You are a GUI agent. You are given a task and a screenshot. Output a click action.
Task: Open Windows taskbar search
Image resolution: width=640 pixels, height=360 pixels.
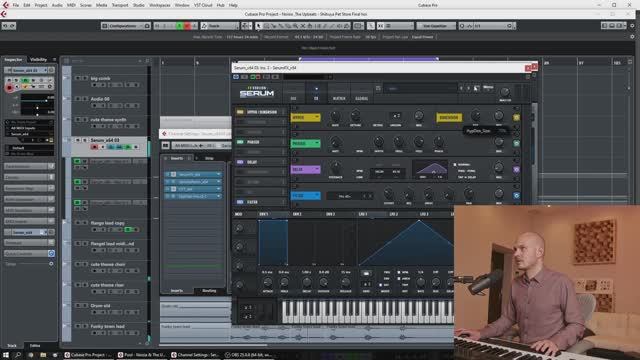(18, 355)
